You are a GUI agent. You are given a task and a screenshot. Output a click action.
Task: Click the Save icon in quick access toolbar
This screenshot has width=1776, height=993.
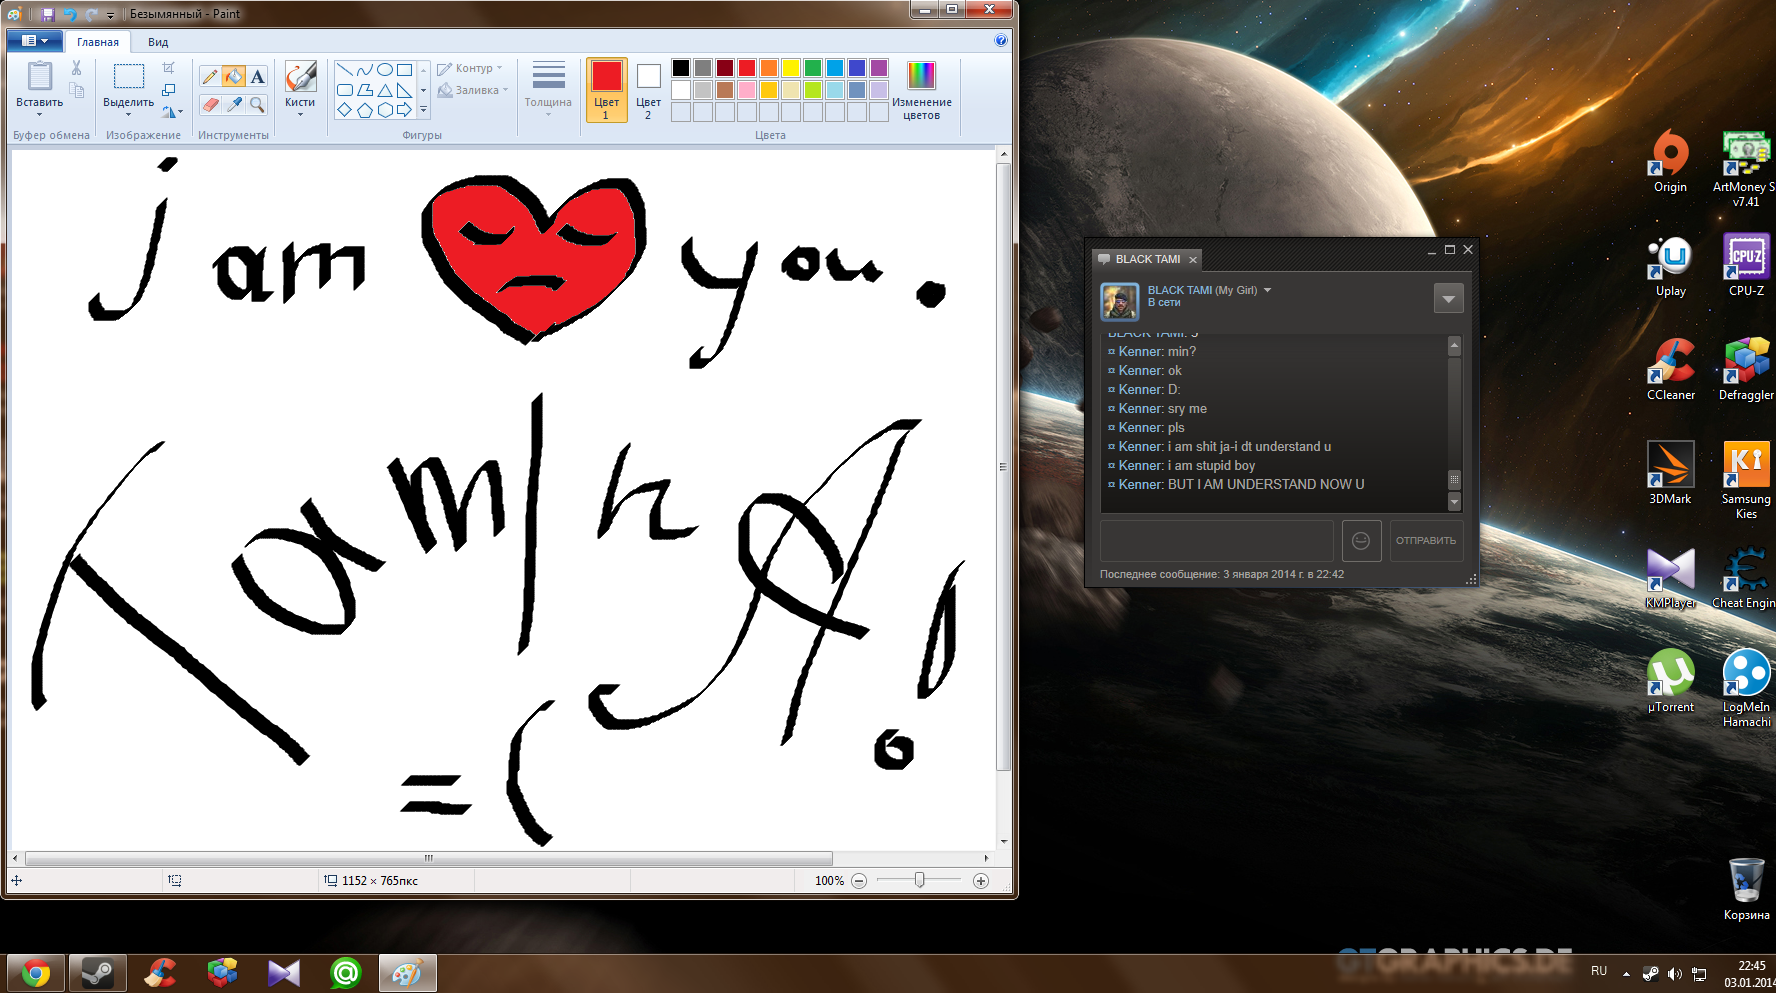[47, 14]
